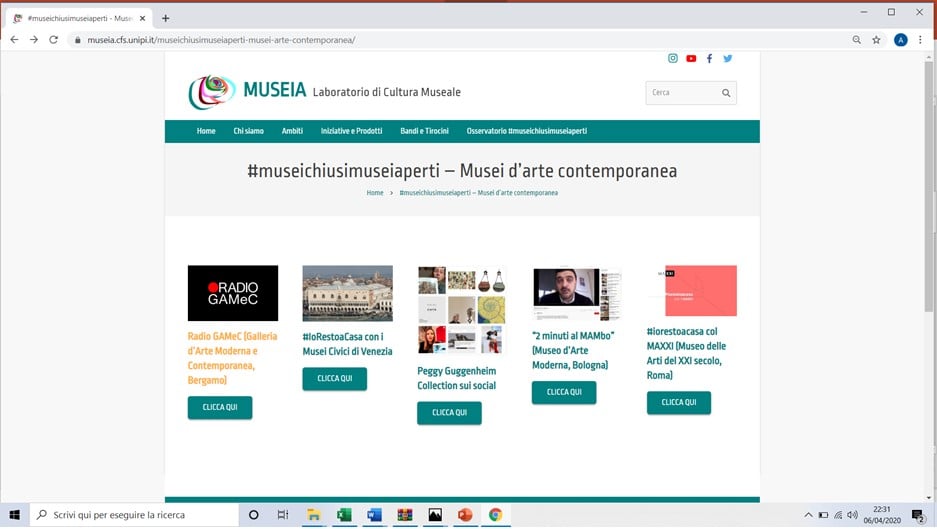Image resolution: width=937 pixels, height=529 pixels.
Task: Click the padlock site info icon
Action: tap(78, 40)
